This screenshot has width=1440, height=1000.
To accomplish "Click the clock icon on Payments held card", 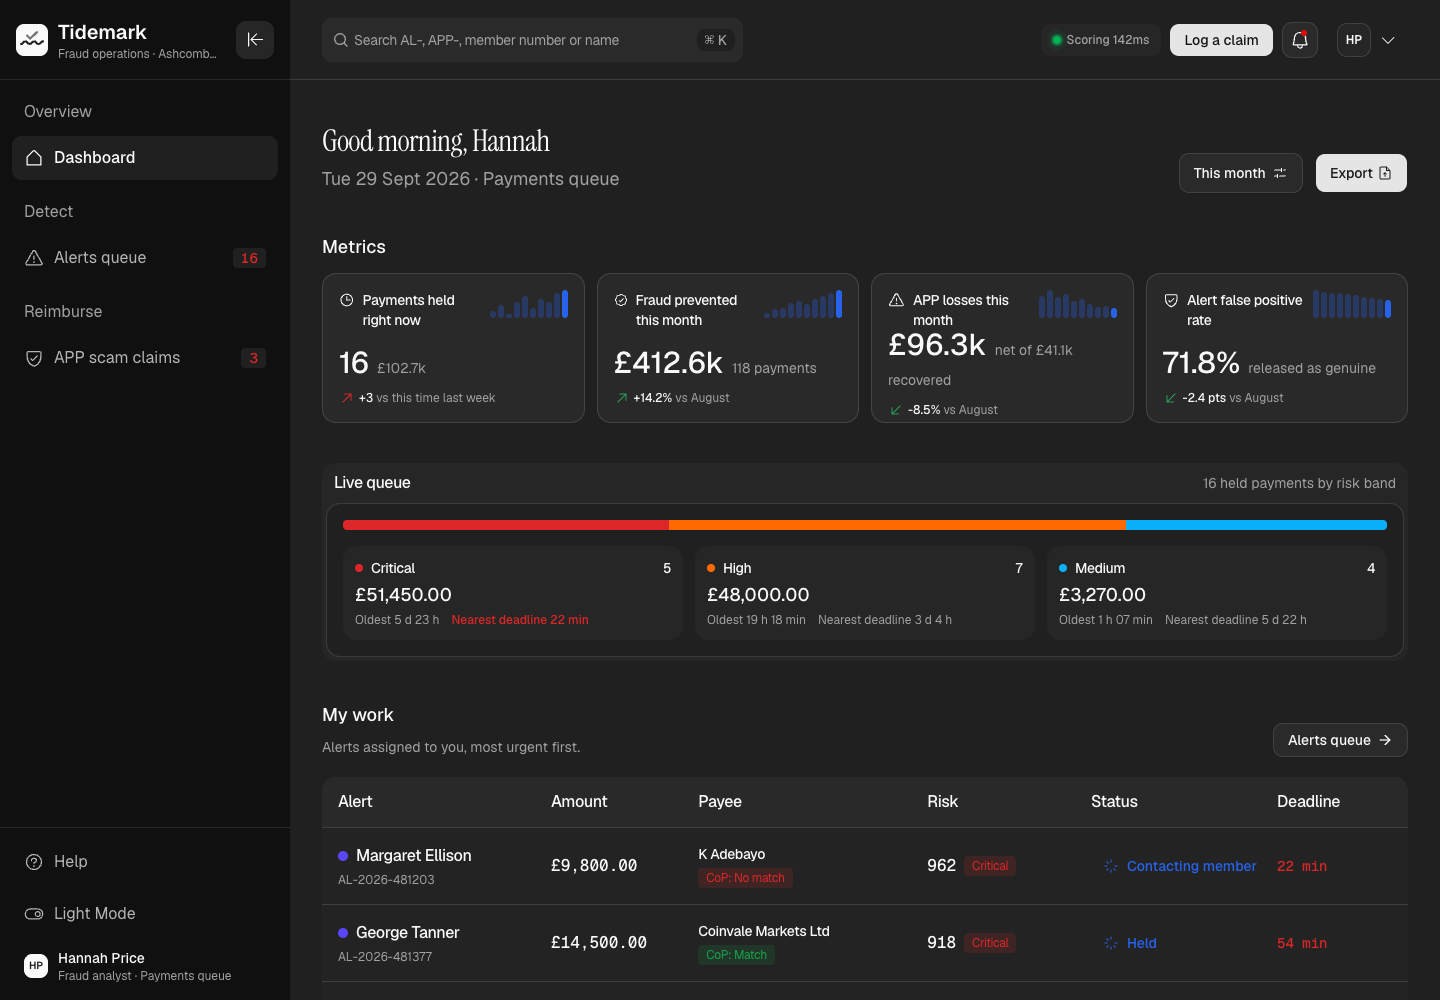I will point(347,300).
